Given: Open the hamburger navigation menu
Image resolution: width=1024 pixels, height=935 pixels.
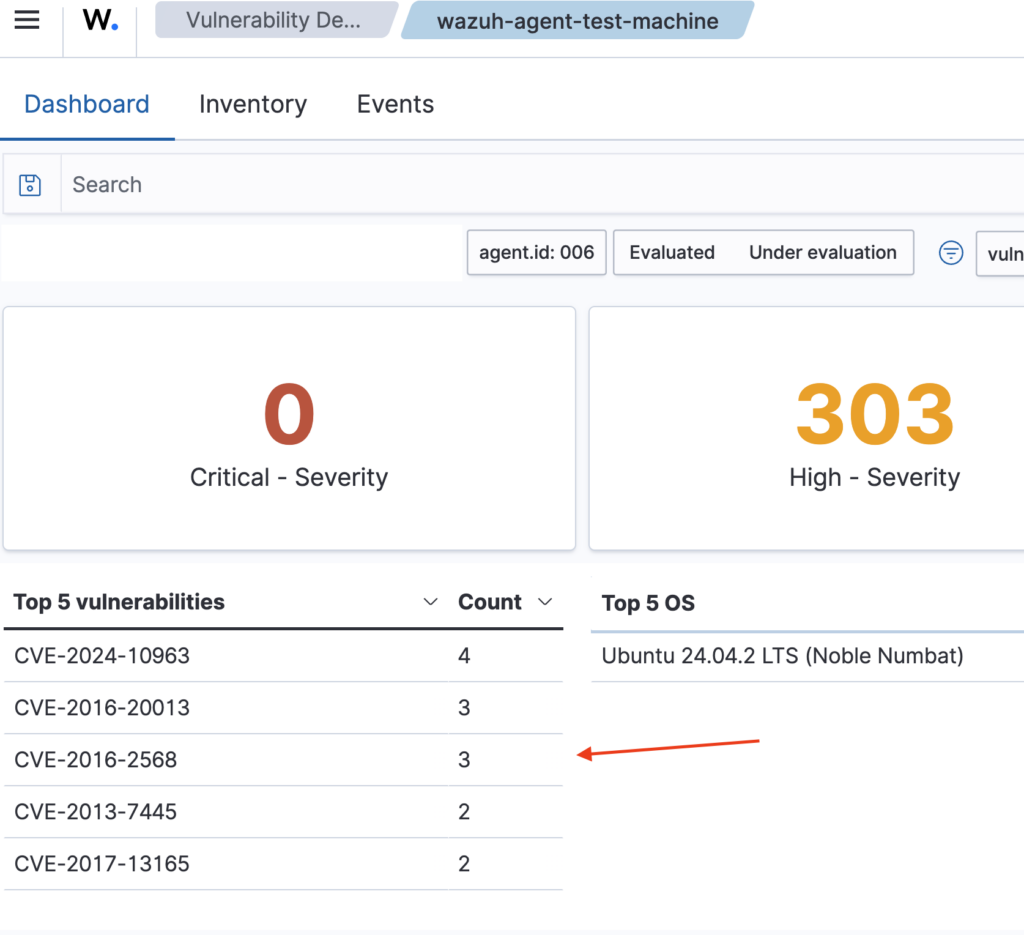Looking at the screenshot, I should pyautogui.click(x=27, y=20).
